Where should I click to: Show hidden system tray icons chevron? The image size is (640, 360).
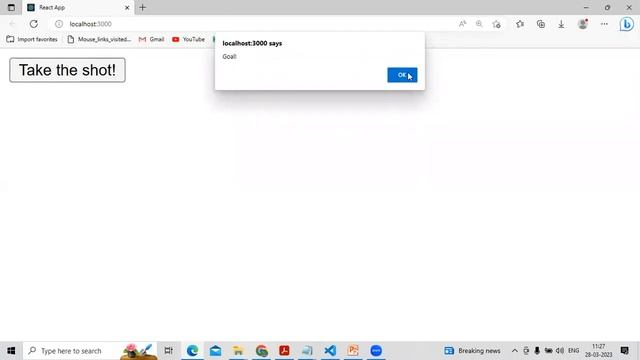pos(515,351)
